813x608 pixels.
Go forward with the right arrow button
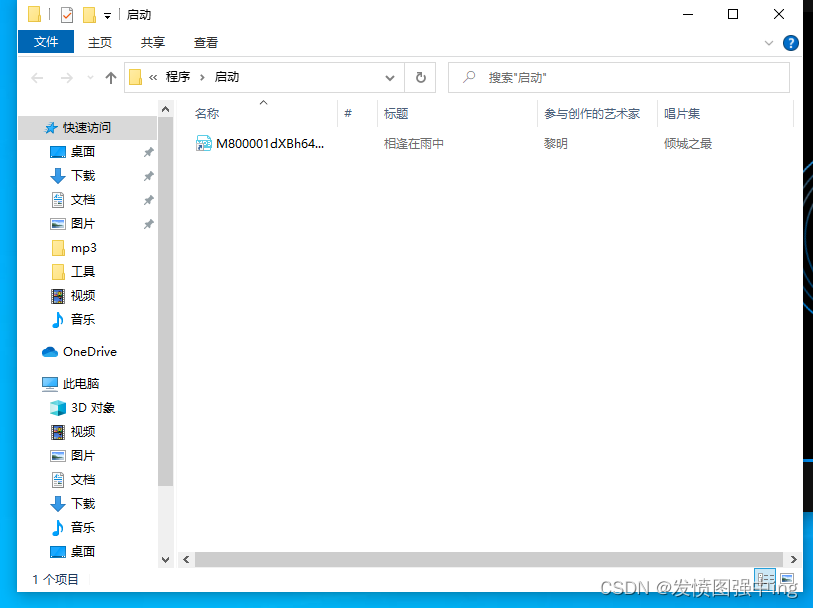click(x=66, y=78)
